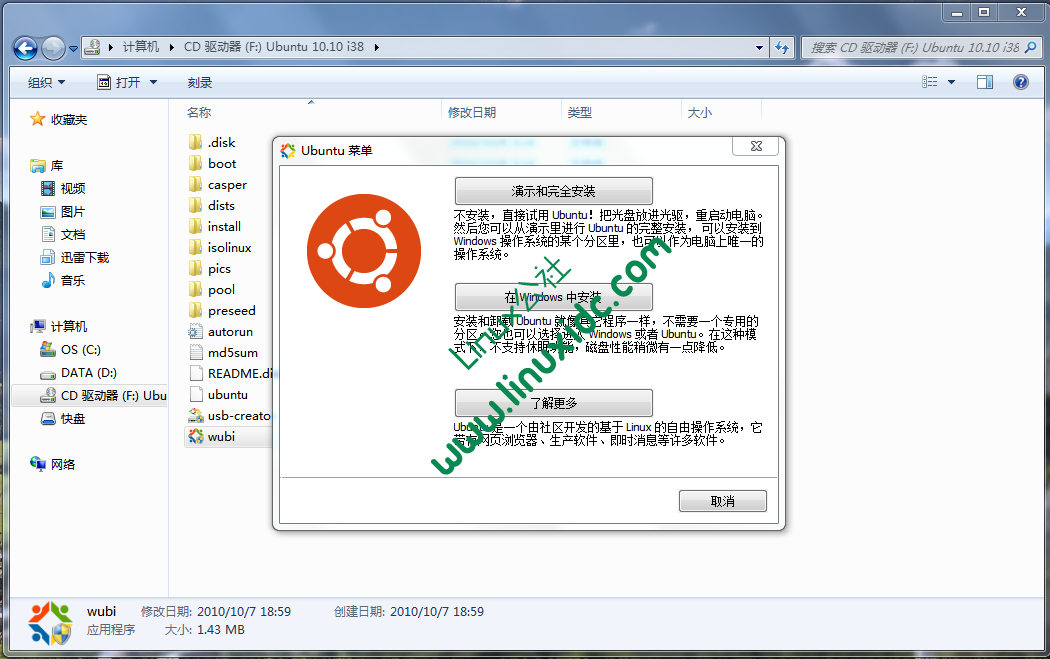The image size is (1050, 659).
Task: Click the refresh address bar icon
Action: pyautogui.click(x=783, y=47)
